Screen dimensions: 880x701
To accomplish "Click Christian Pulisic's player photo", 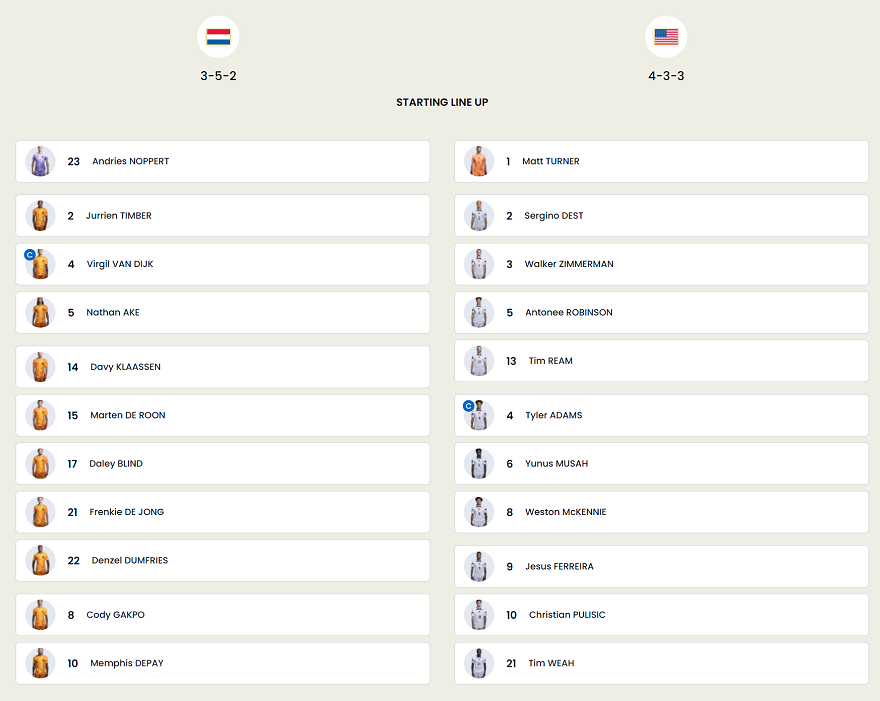I will 479,615.
